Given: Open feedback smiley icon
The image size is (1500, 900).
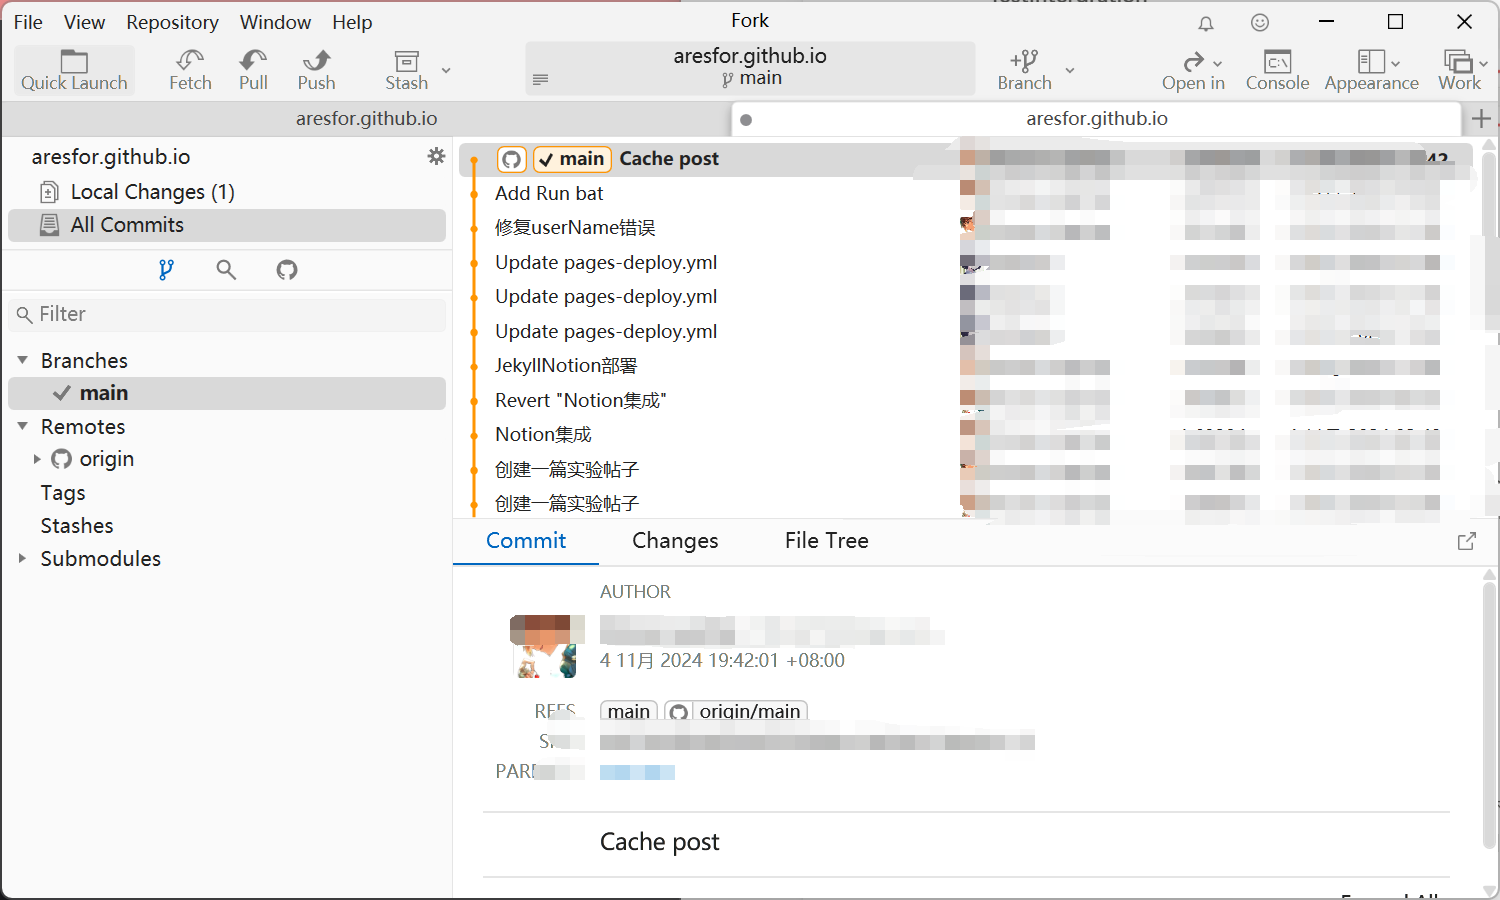Looking at the screenshot, I should coord(1260,22).
